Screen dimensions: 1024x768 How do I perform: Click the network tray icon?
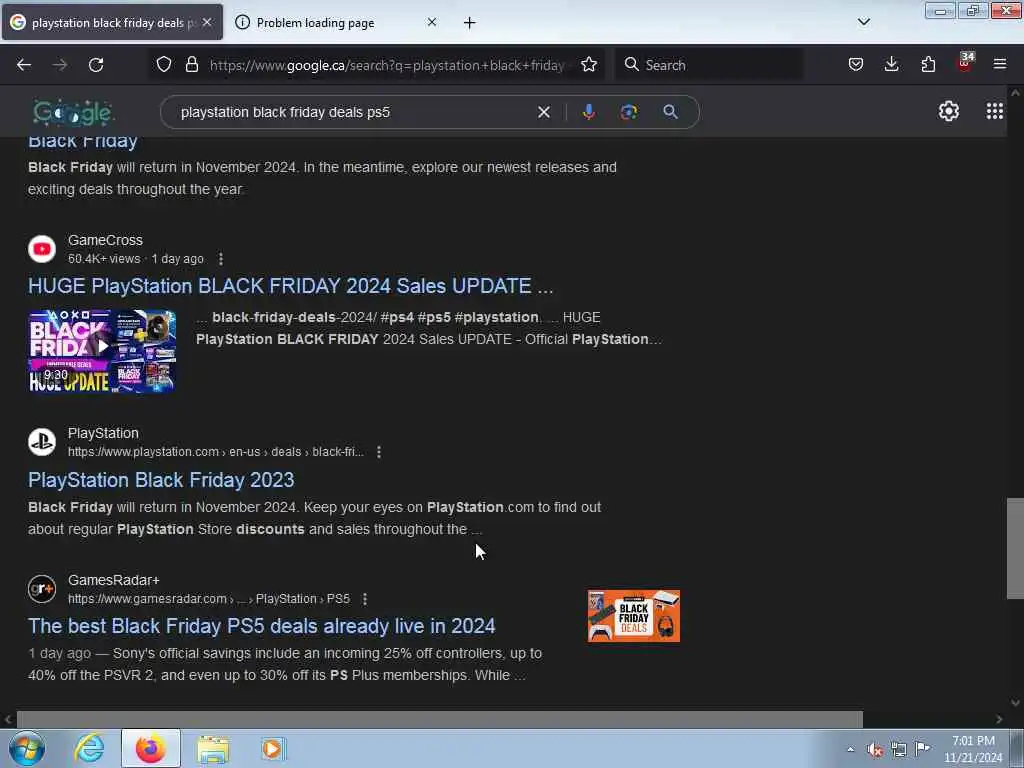[x=899, y=750]
